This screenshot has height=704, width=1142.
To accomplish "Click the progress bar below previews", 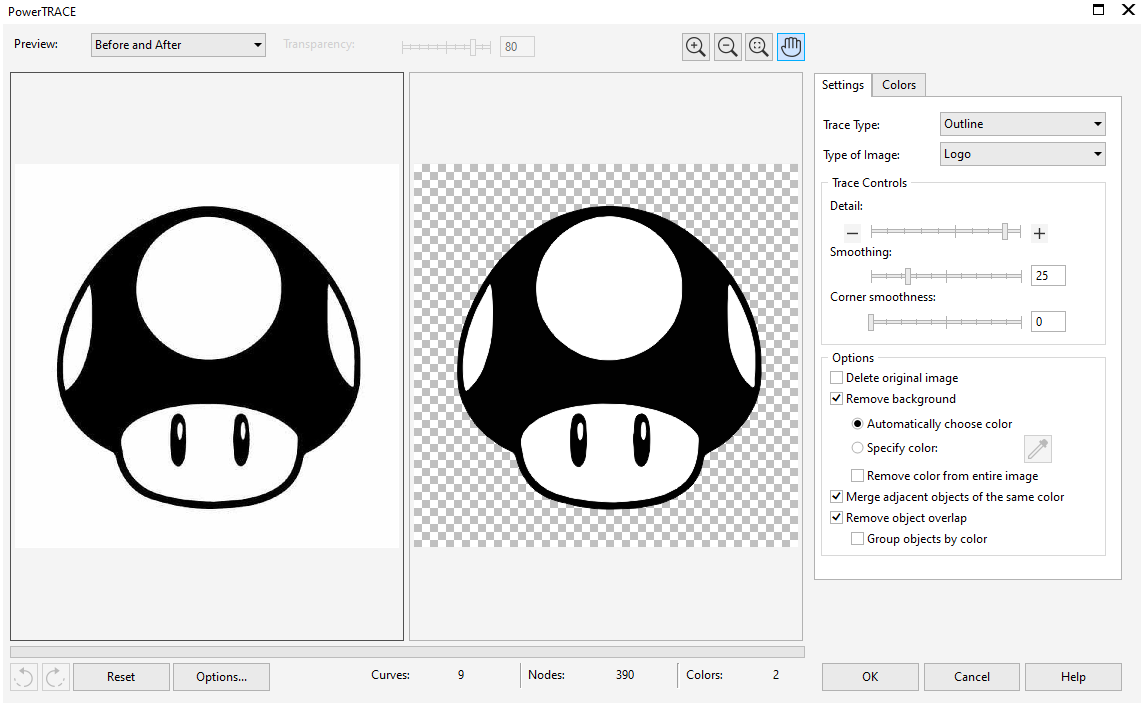I will click(x=407, y=652).
